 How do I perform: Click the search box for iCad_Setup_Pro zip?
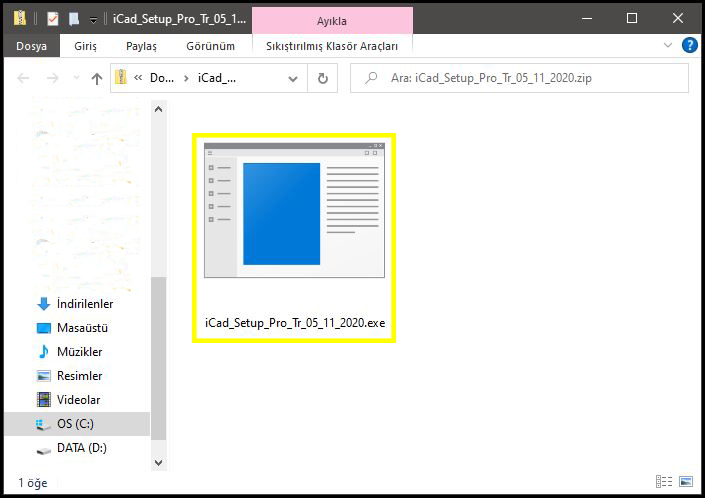(519, 78)
